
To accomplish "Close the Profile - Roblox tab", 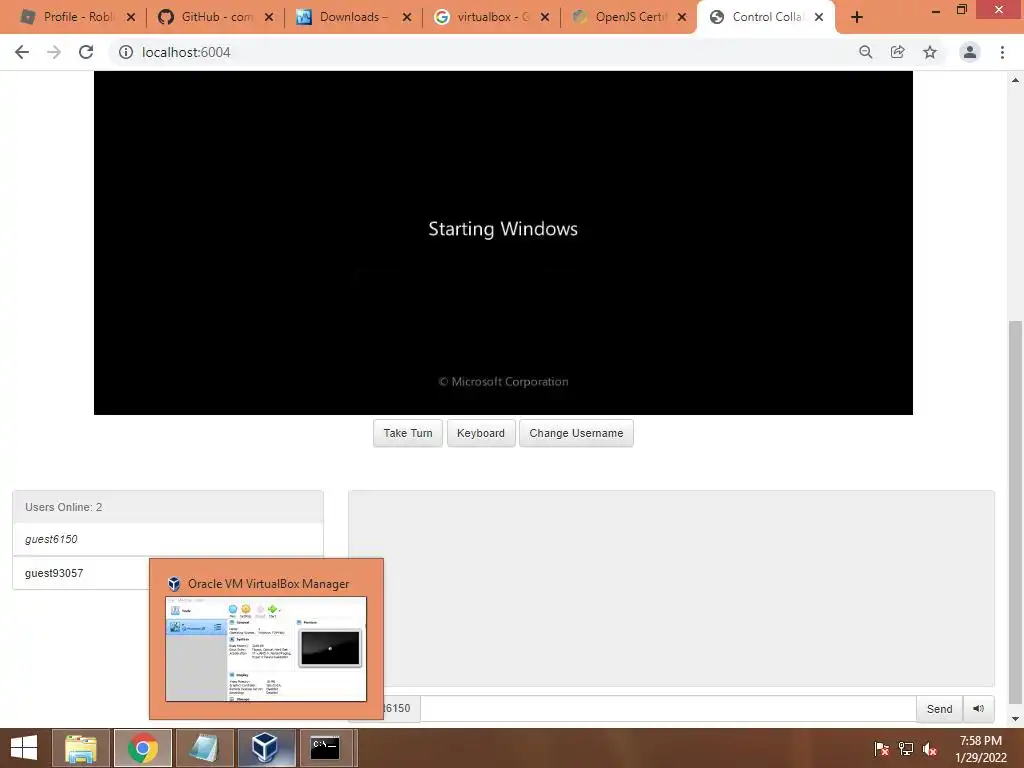I will (131, 18).
